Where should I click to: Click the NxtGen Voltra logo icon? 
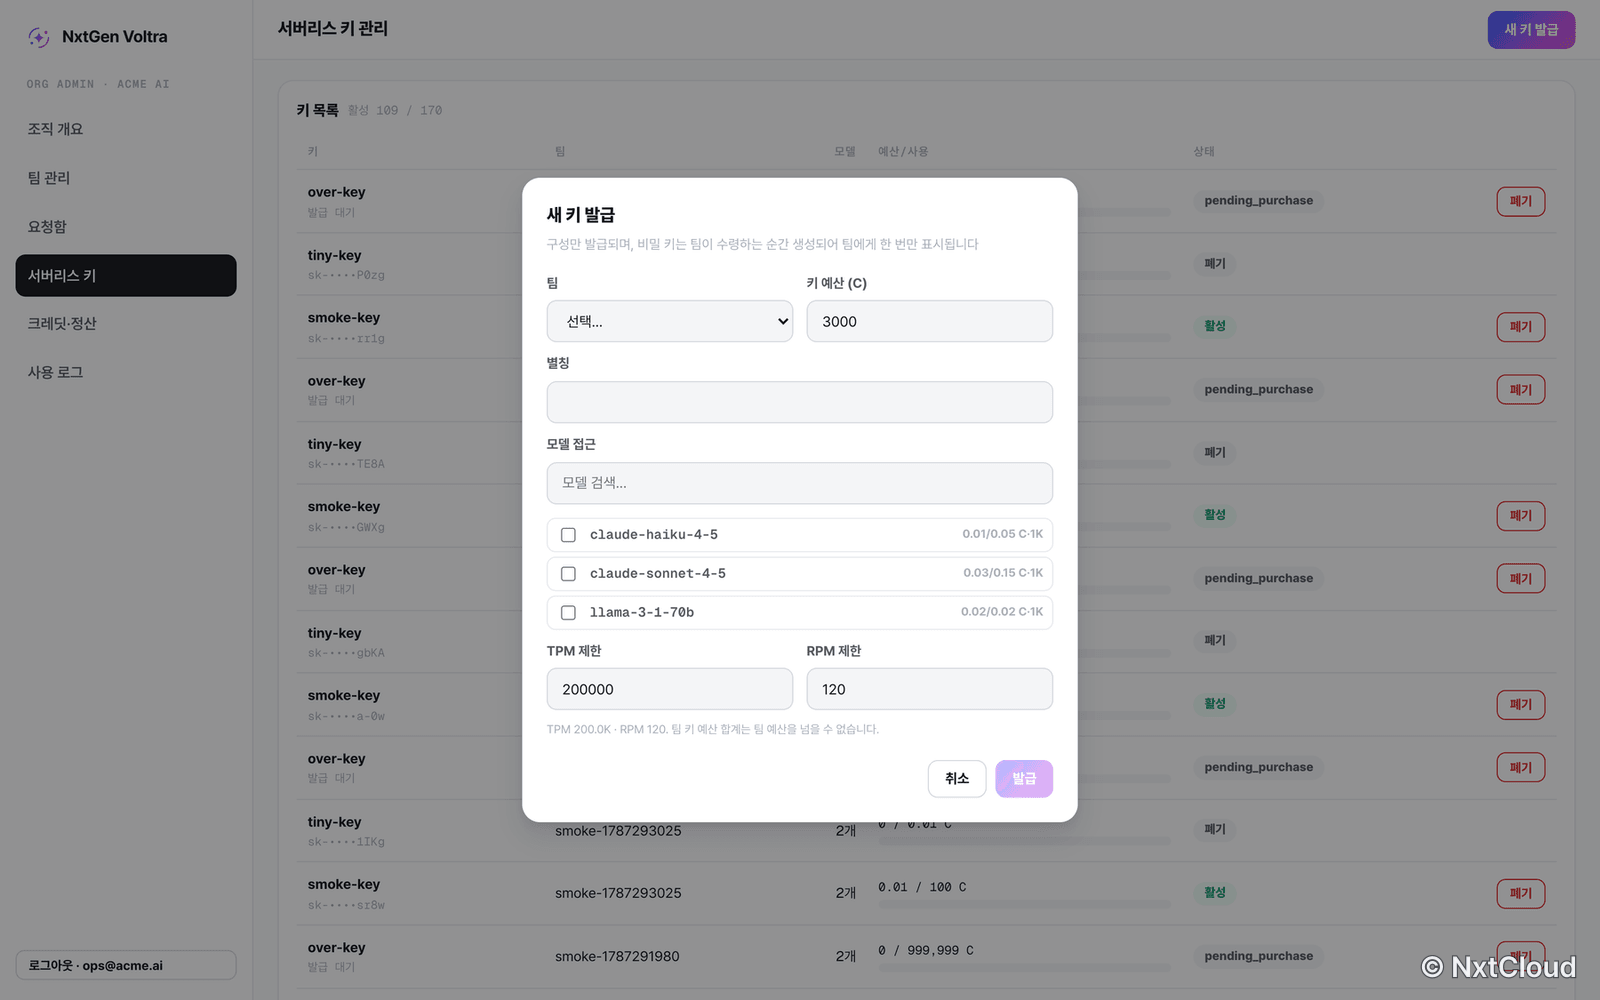tap(39, 37)
